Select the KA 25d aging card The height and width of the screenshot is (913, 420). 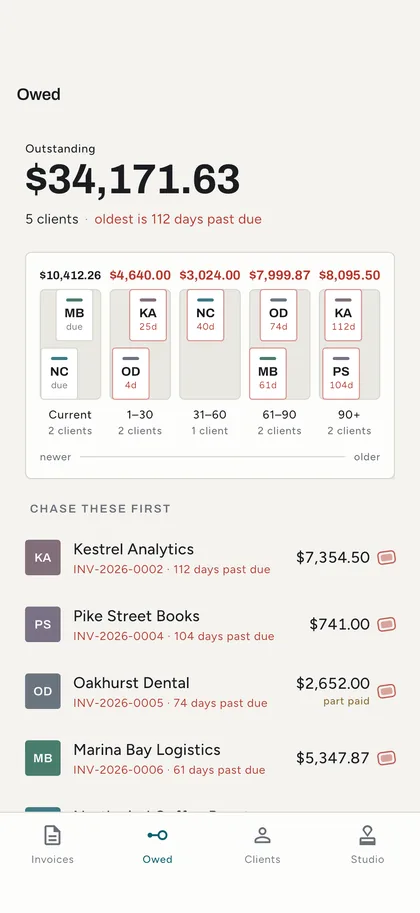click(x=148, y=315)
